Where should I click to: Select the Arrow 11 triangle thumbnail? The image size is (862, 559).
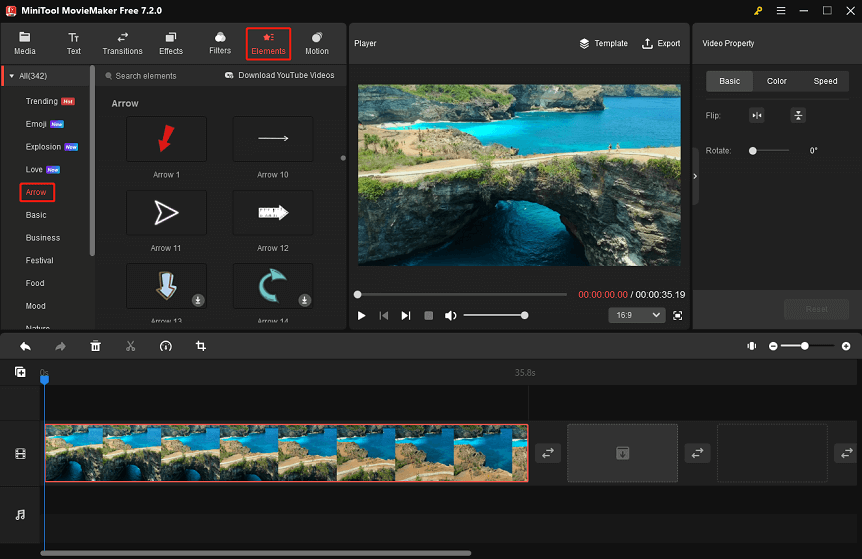(x=167, y=213)
